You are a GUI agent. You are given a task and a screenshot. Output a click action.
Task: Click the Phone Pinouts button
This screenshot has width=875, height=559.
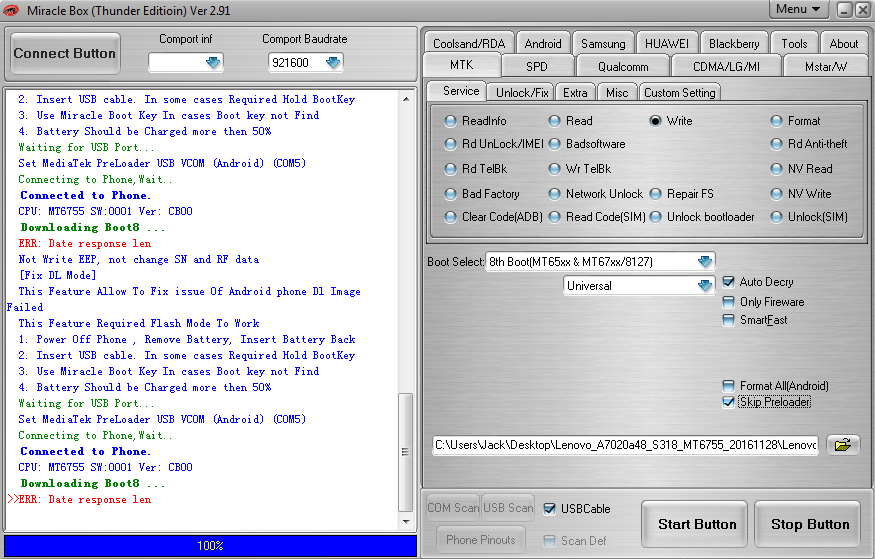pos(480,539)
